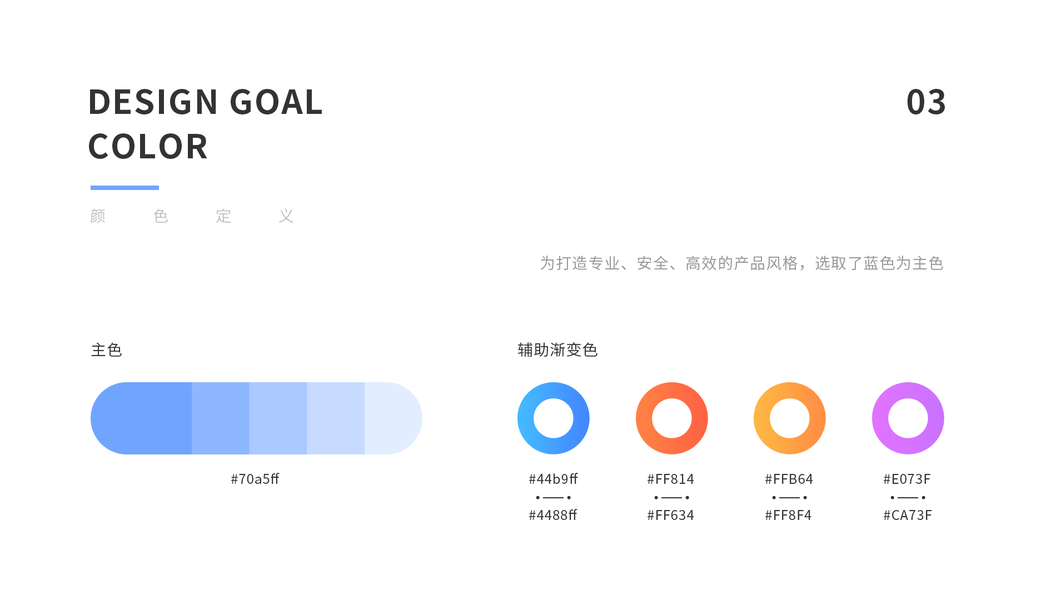This screenshot has height=600, width=1051.
Task: Select the fourth light blue swatch
Action: pyautogui.click(x=335, y=418)
